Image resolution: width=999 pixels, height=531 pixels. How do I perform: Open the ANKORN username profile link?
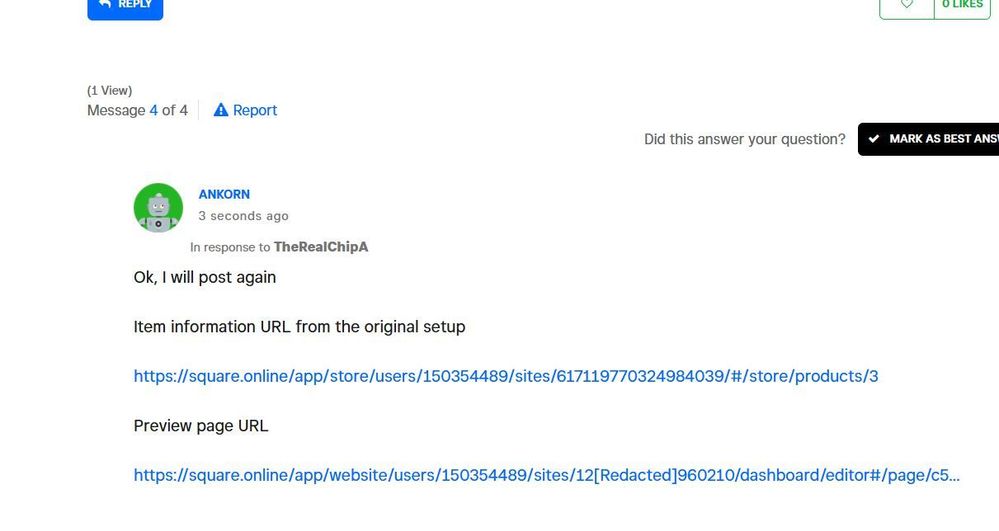224,194
